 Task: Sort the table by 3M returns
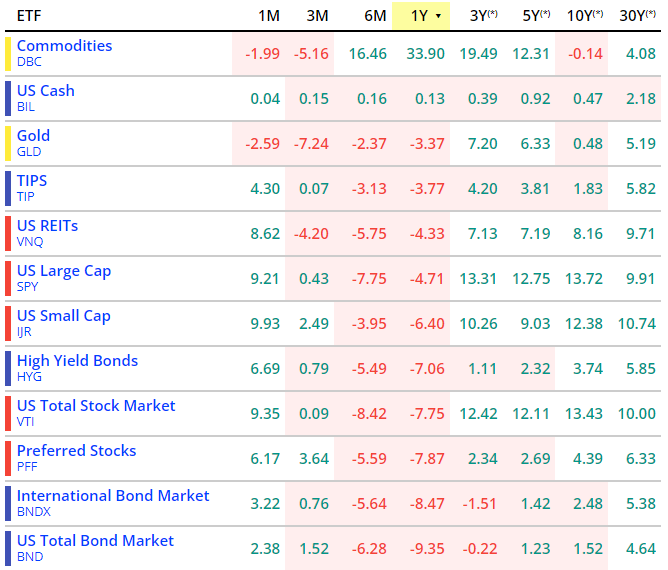pyautogui.click(x=317, y=16)
